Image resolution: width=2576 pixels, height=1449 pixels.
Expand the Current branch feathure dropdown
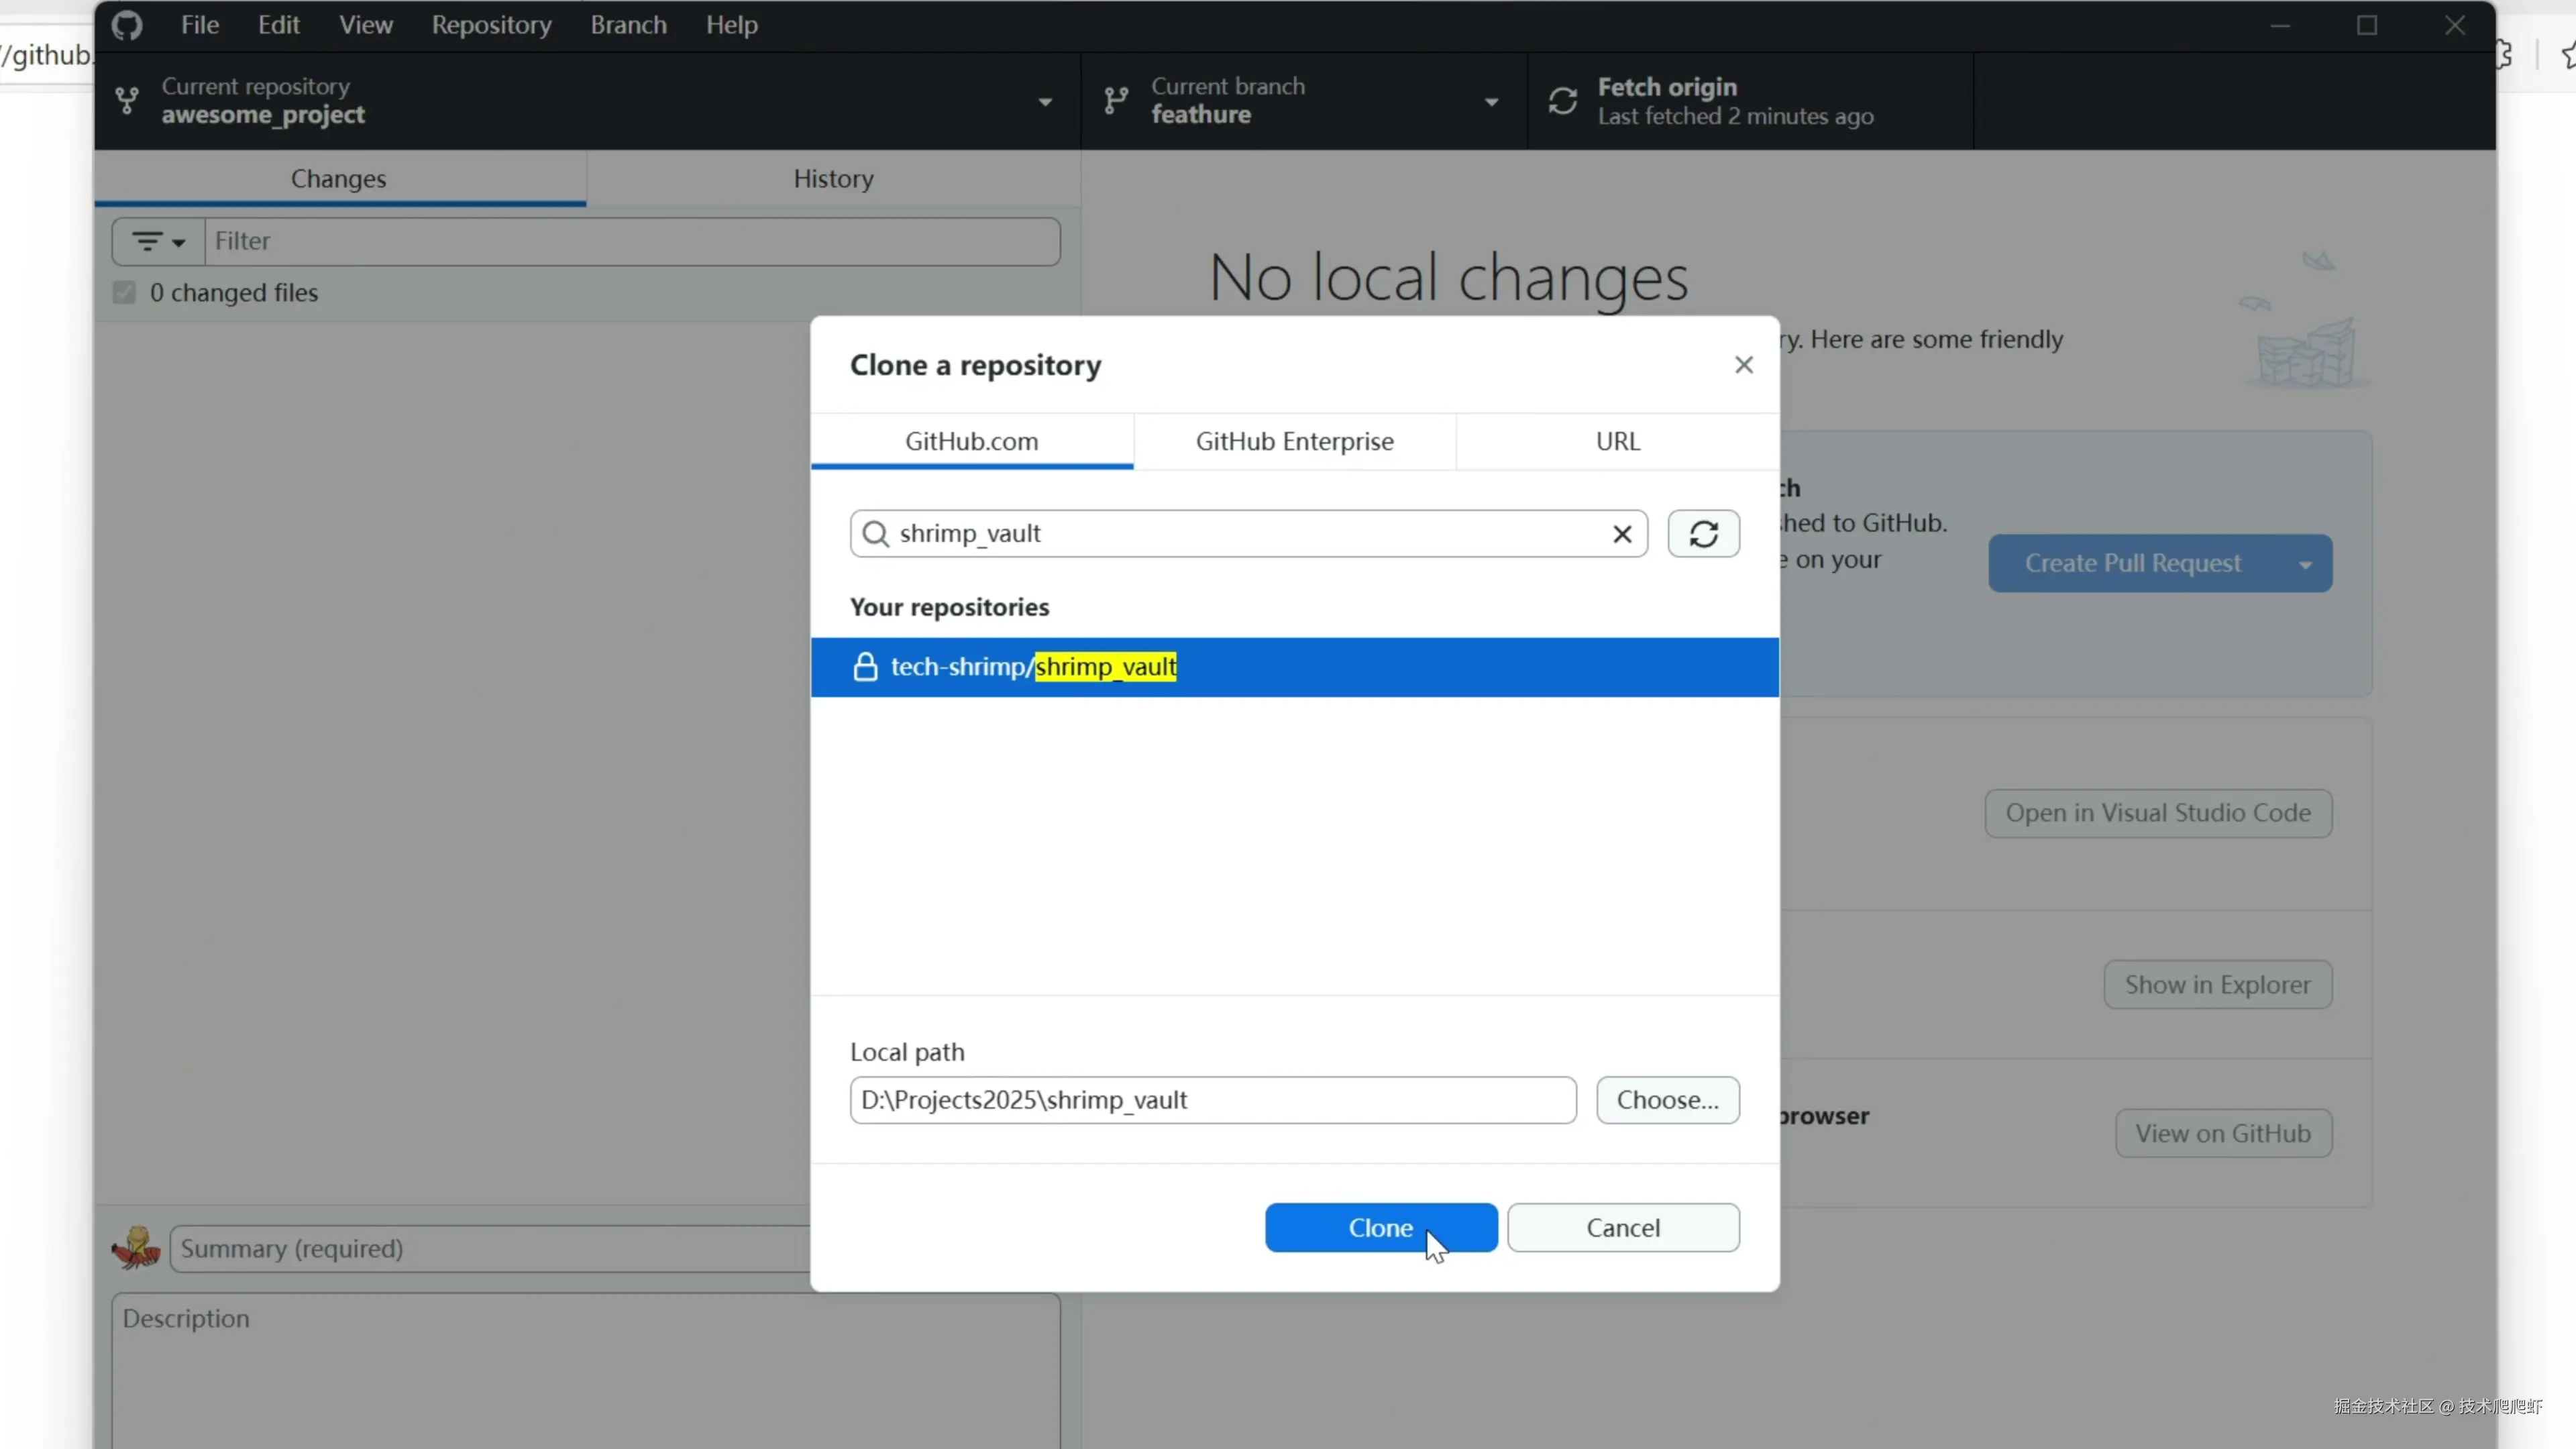pos(1491,102)
